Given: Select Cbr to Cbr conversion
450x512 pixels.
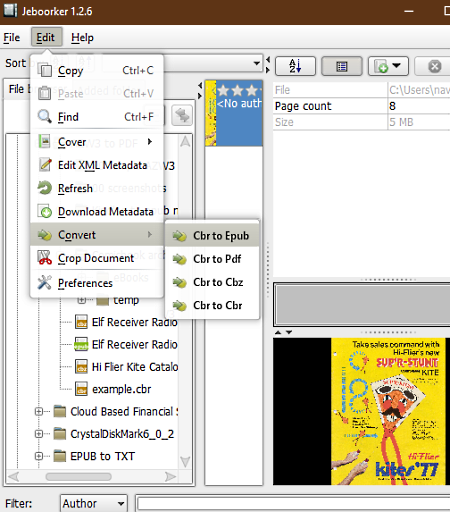Looking at the screenshot, I should coord(212,305).
